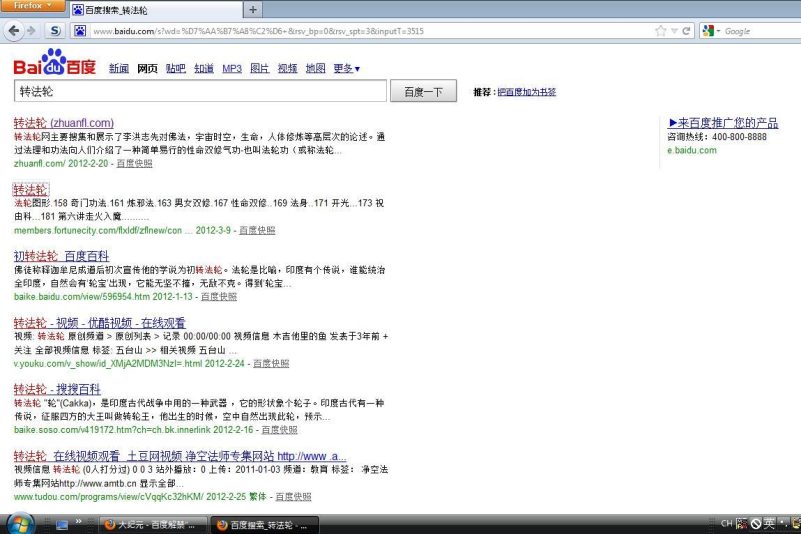Click the Firefox menu button
Viewport: 801px width, 534px height.
pos(32,5)
